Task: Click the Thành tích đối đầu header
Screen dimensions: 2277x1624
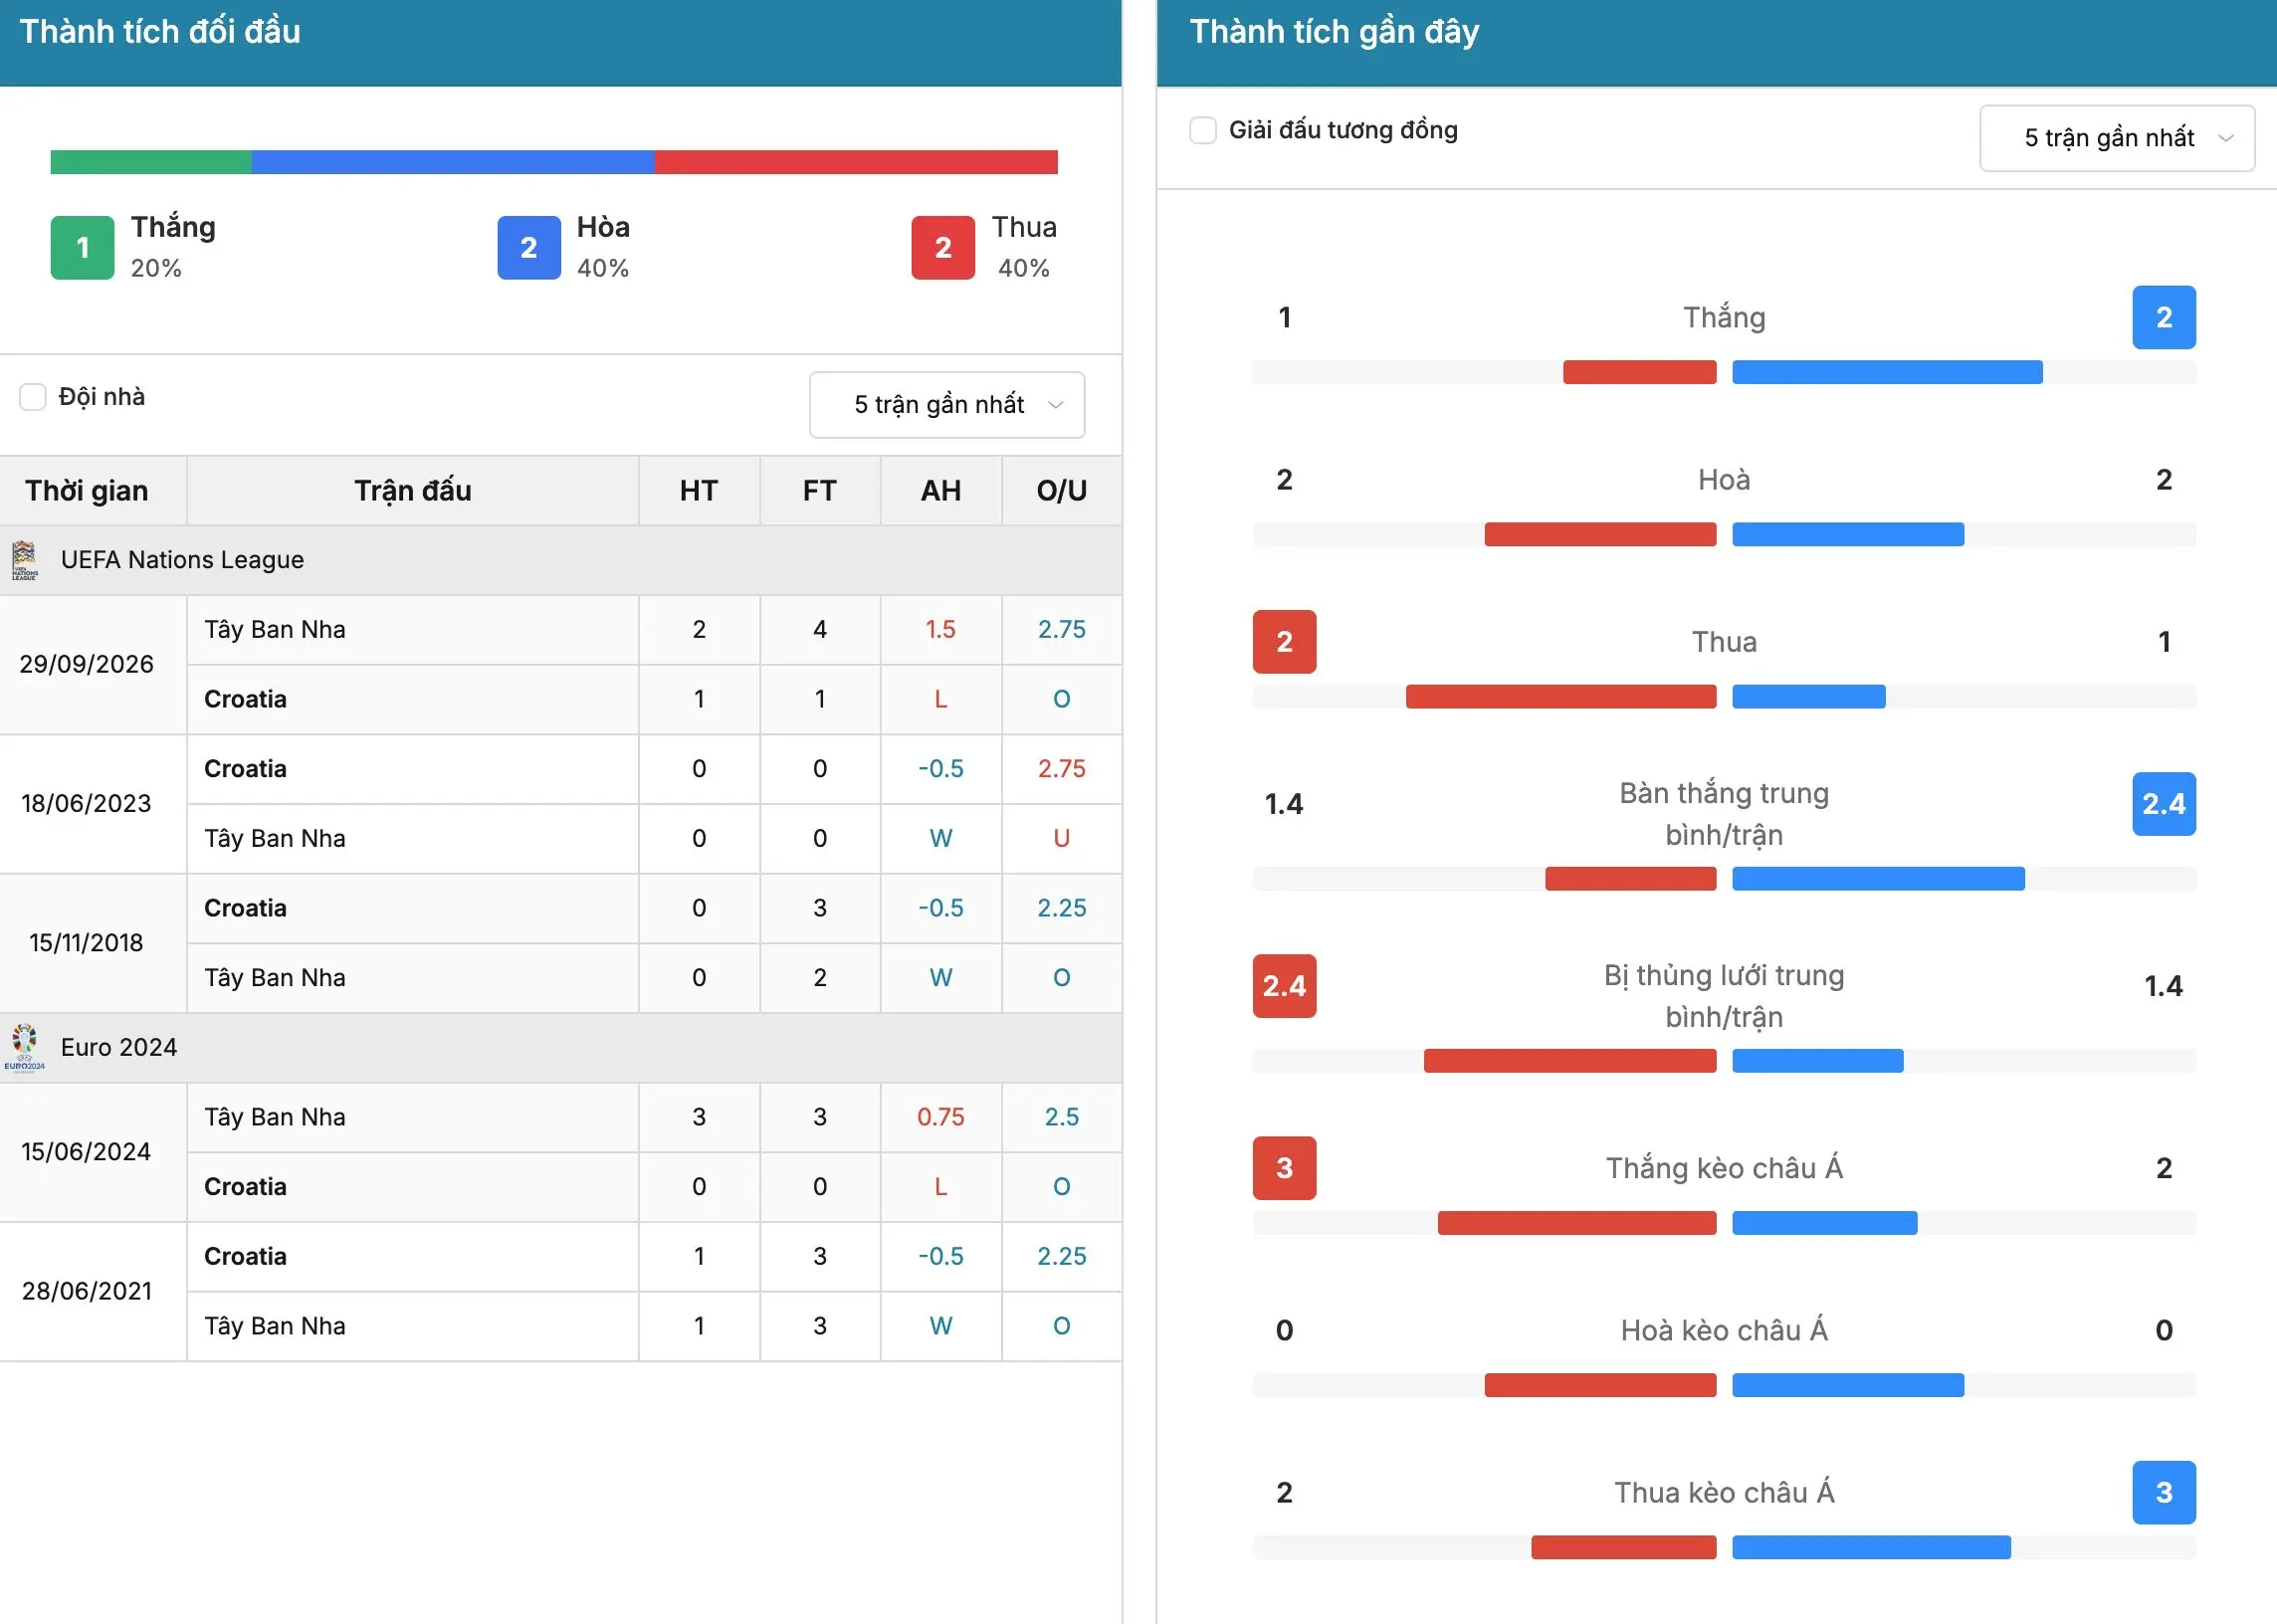Action: coord(160,32)
